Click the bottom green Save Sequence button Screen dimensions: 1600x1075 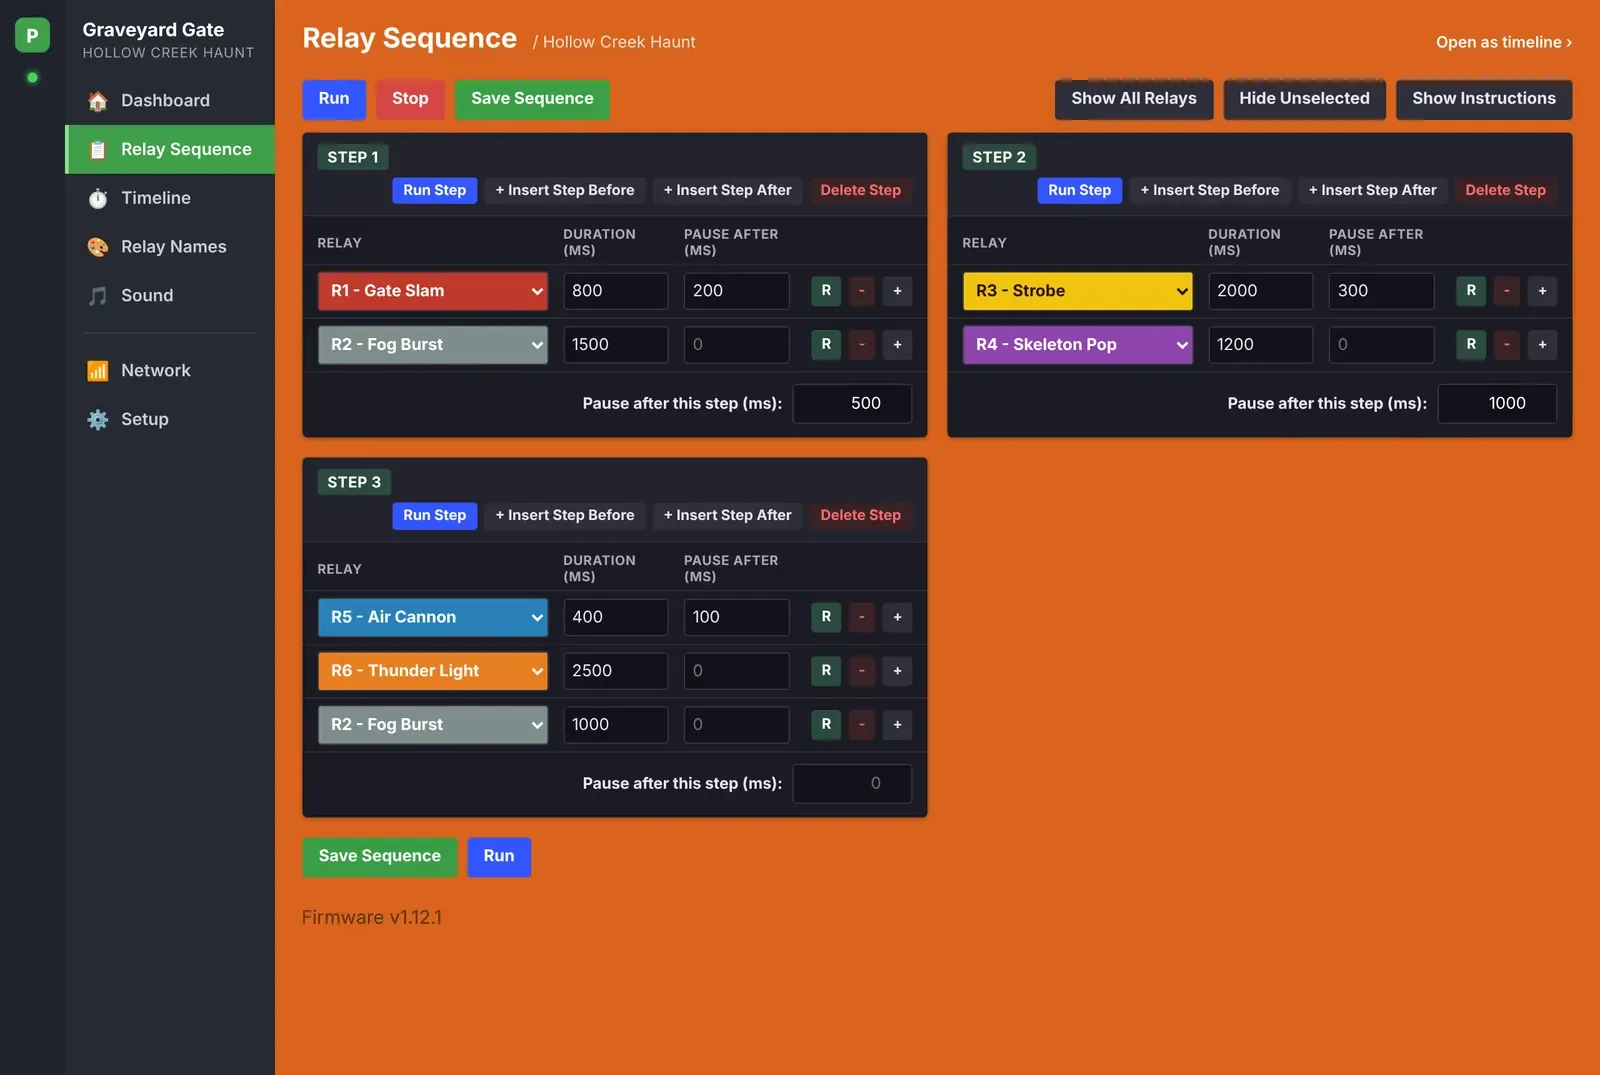point(380,857)
